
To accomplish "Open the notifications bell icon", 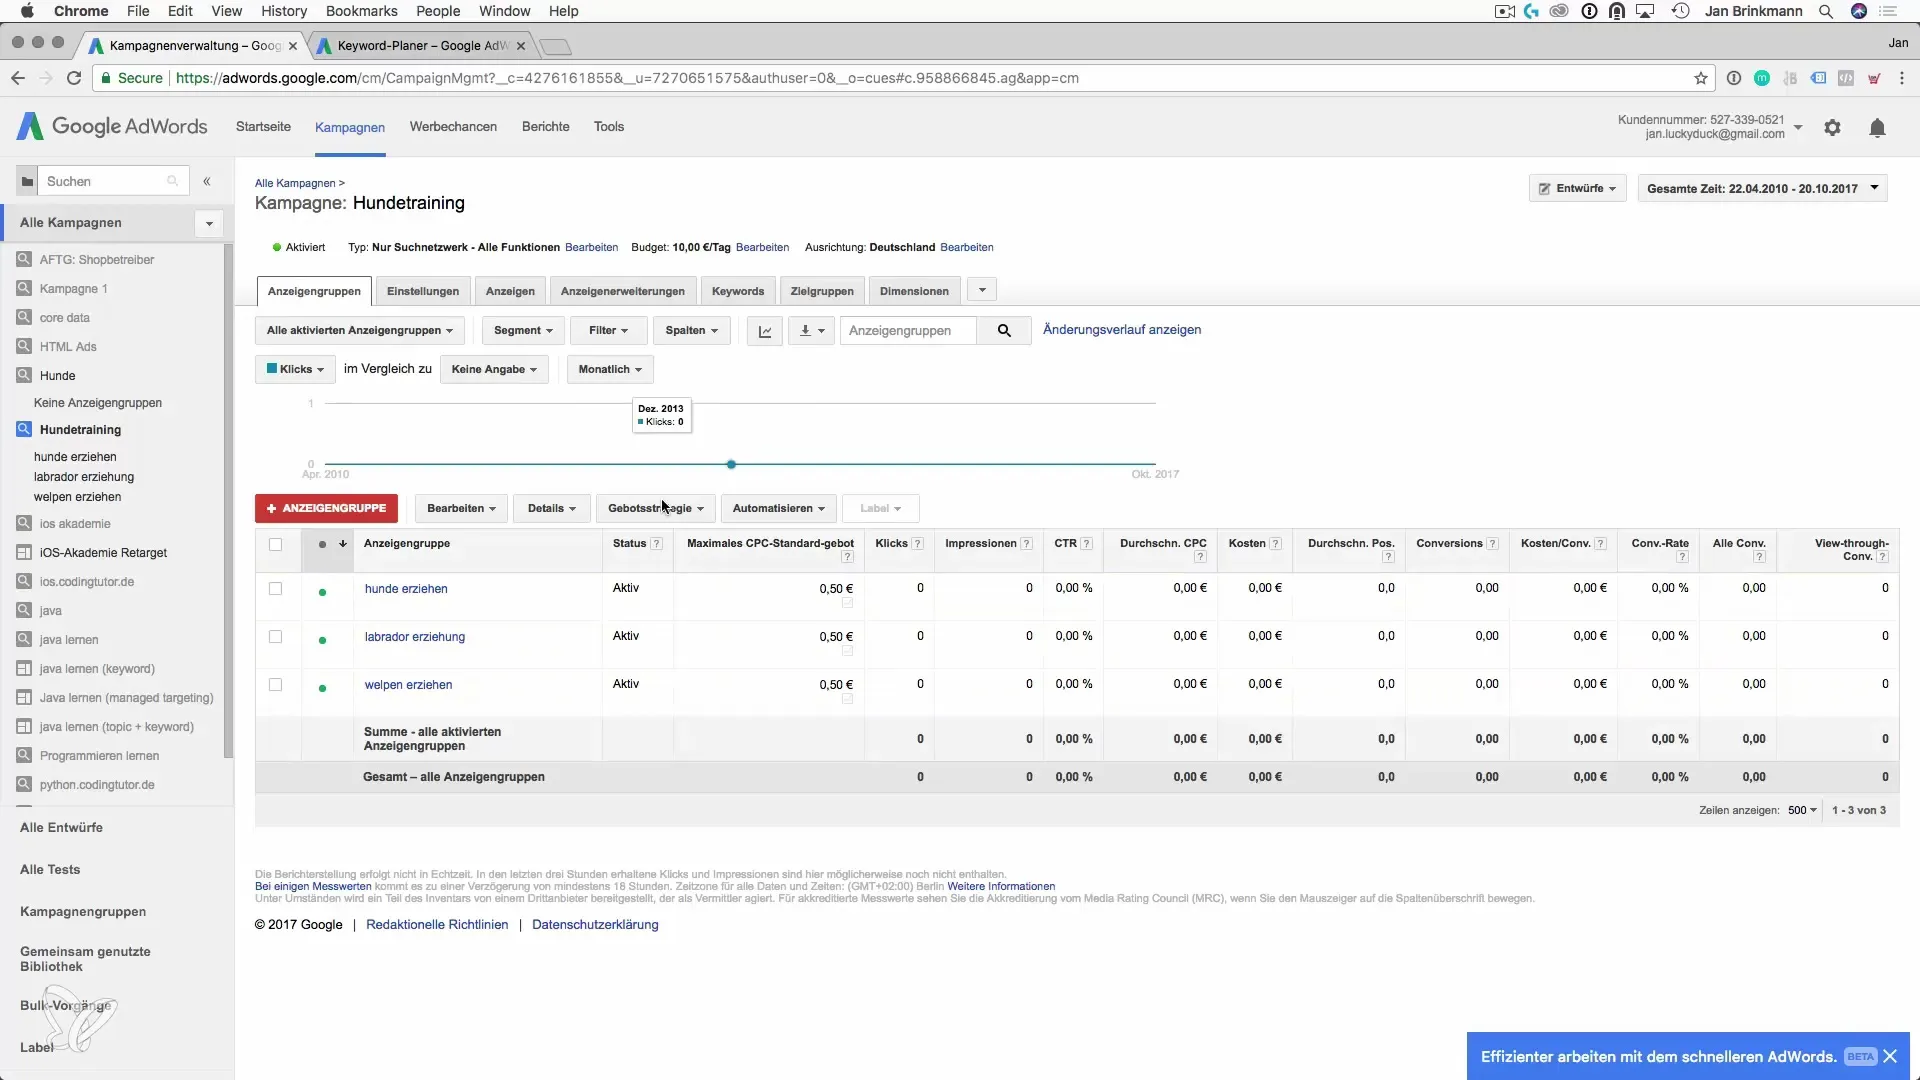I will click(1877, 127).
